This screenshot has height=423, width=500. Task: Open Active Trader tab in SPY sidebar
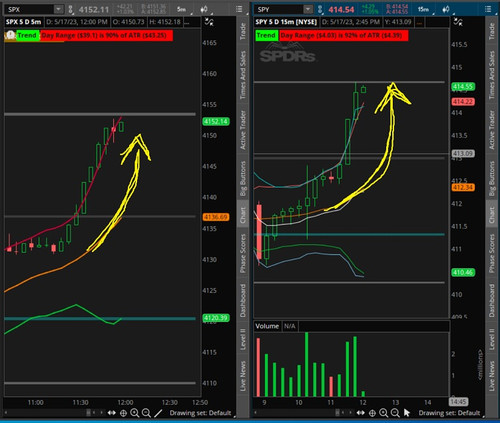(492, 130)
